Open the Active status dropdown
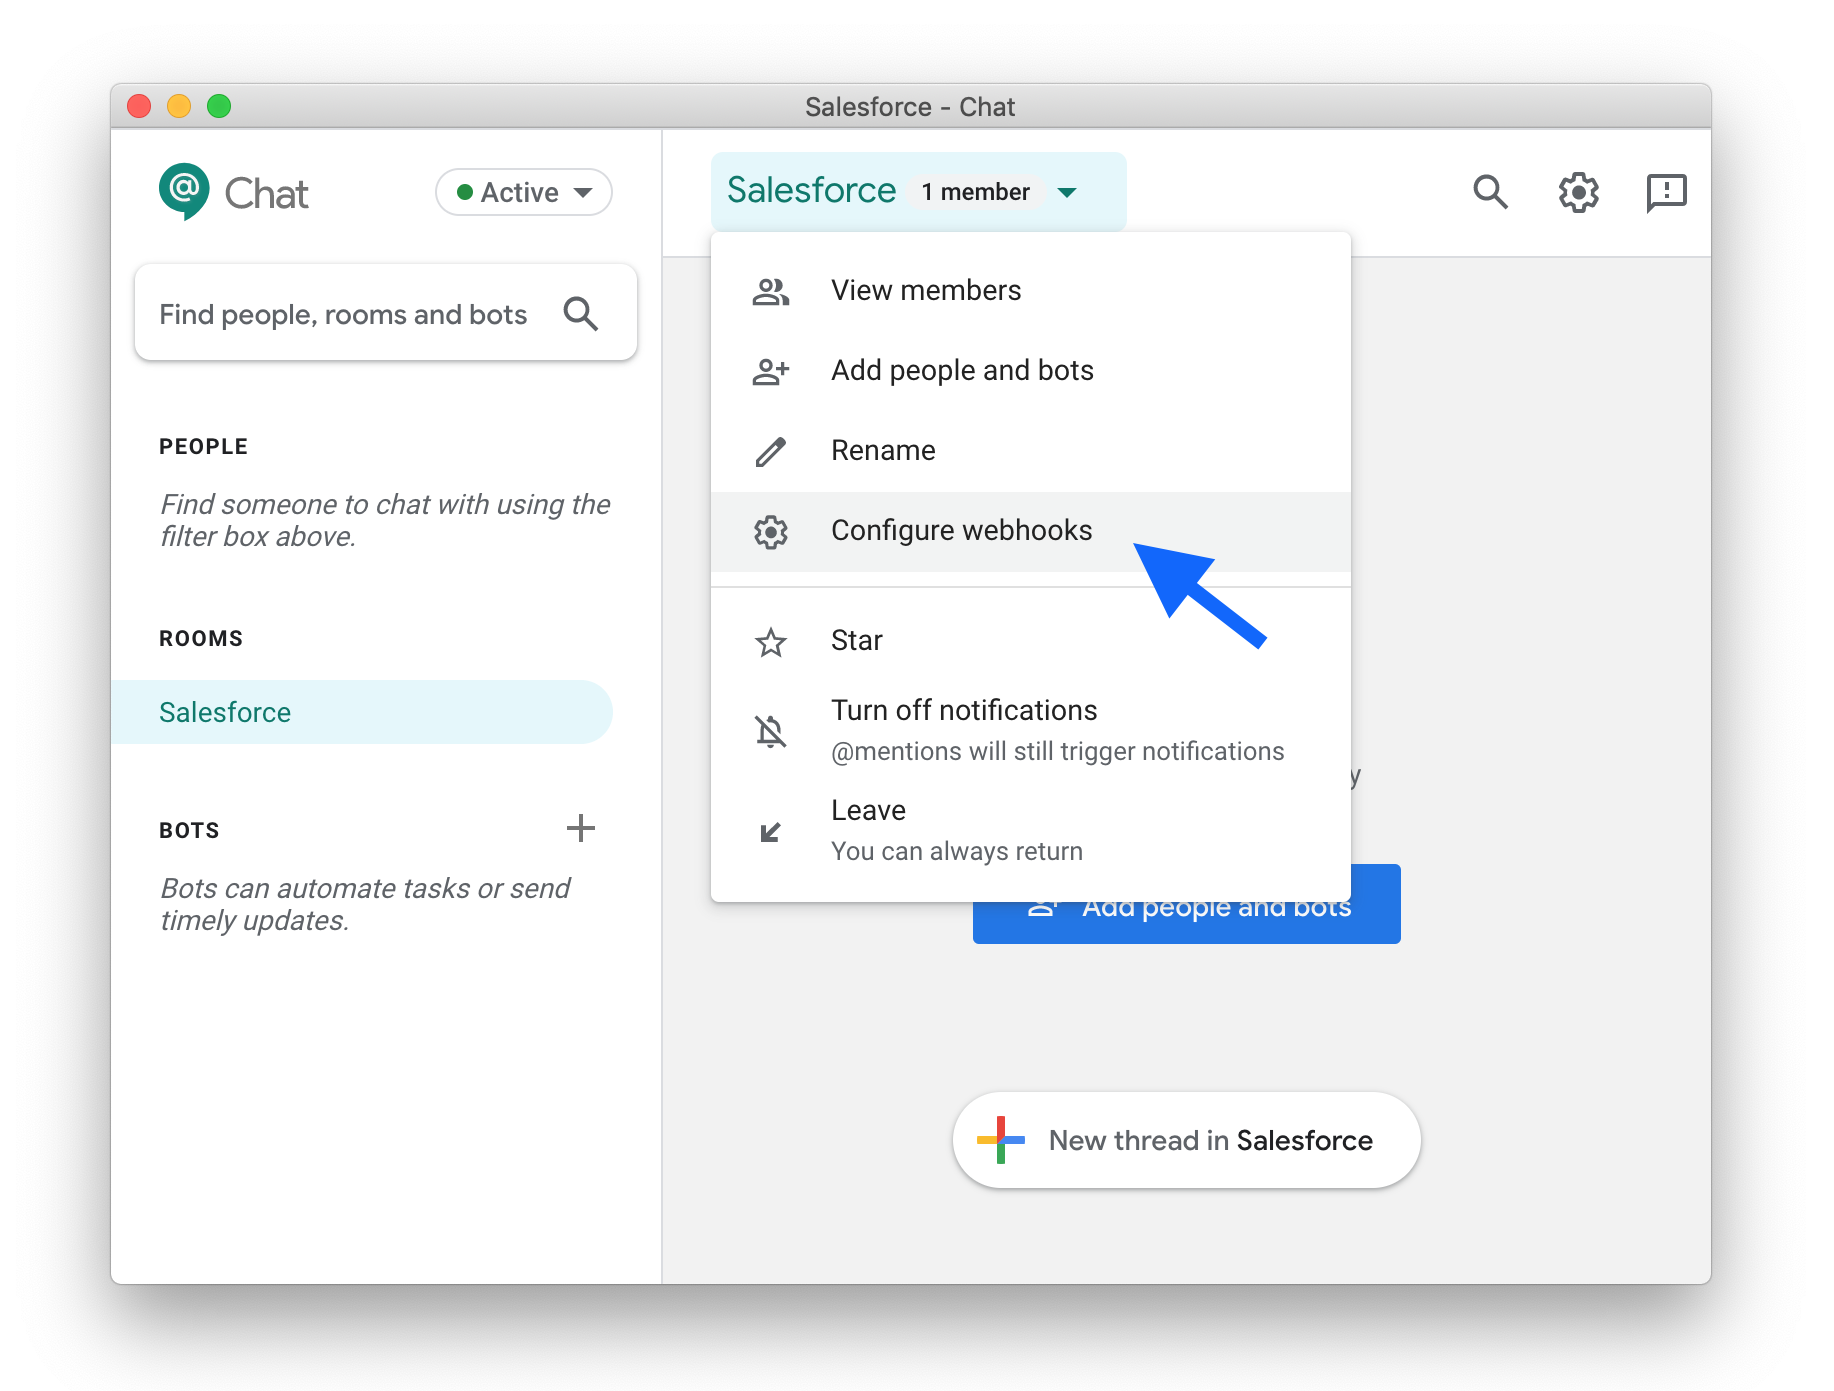Screen dimensions: 1834x1391 pyautogui.click(x=524, y=192)
